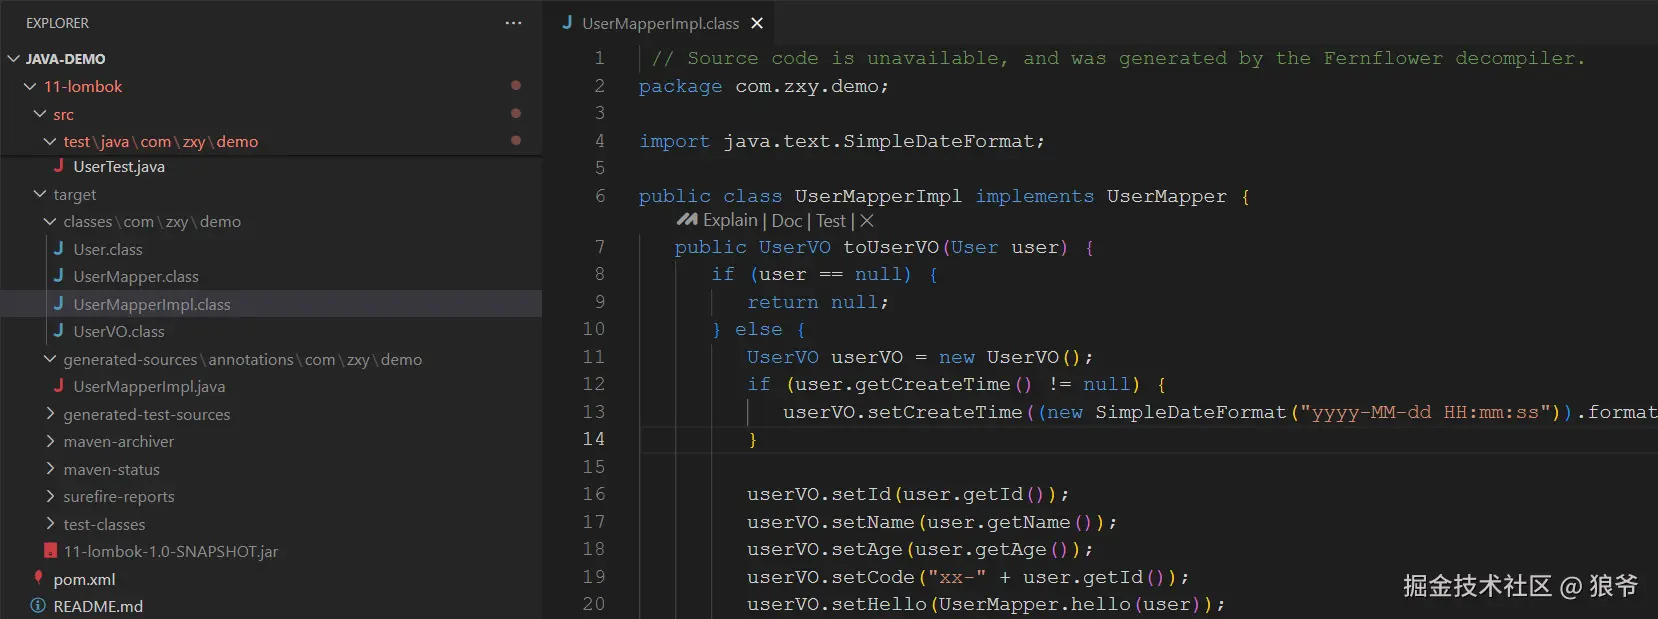
Task: Click the EXPLORER panel title
Action: pyautogui.click(x=57, y=23)
